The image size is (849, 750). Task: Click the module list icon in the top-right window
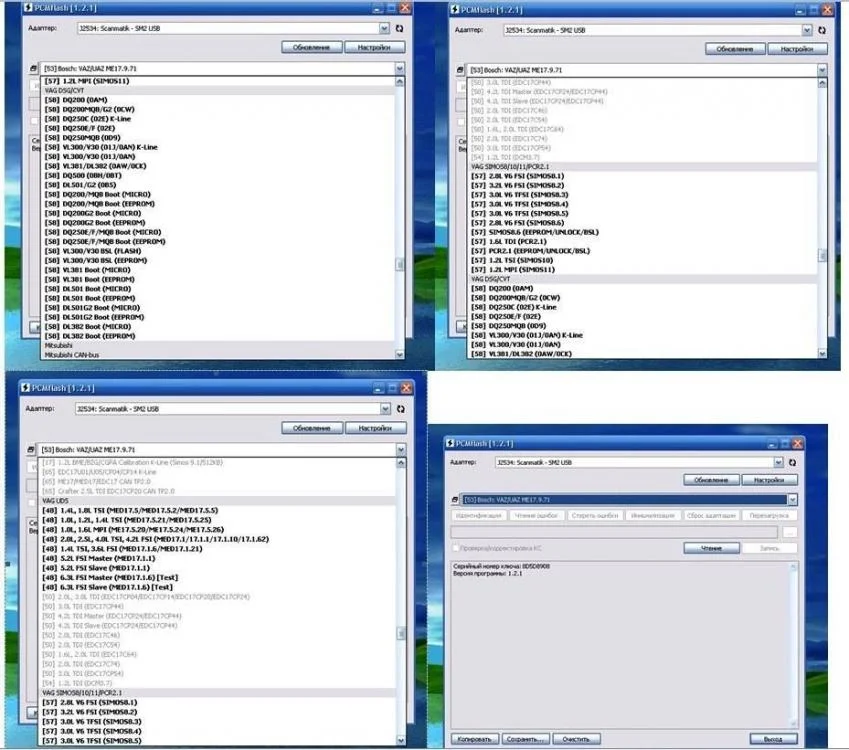click(x=460, y=70)
